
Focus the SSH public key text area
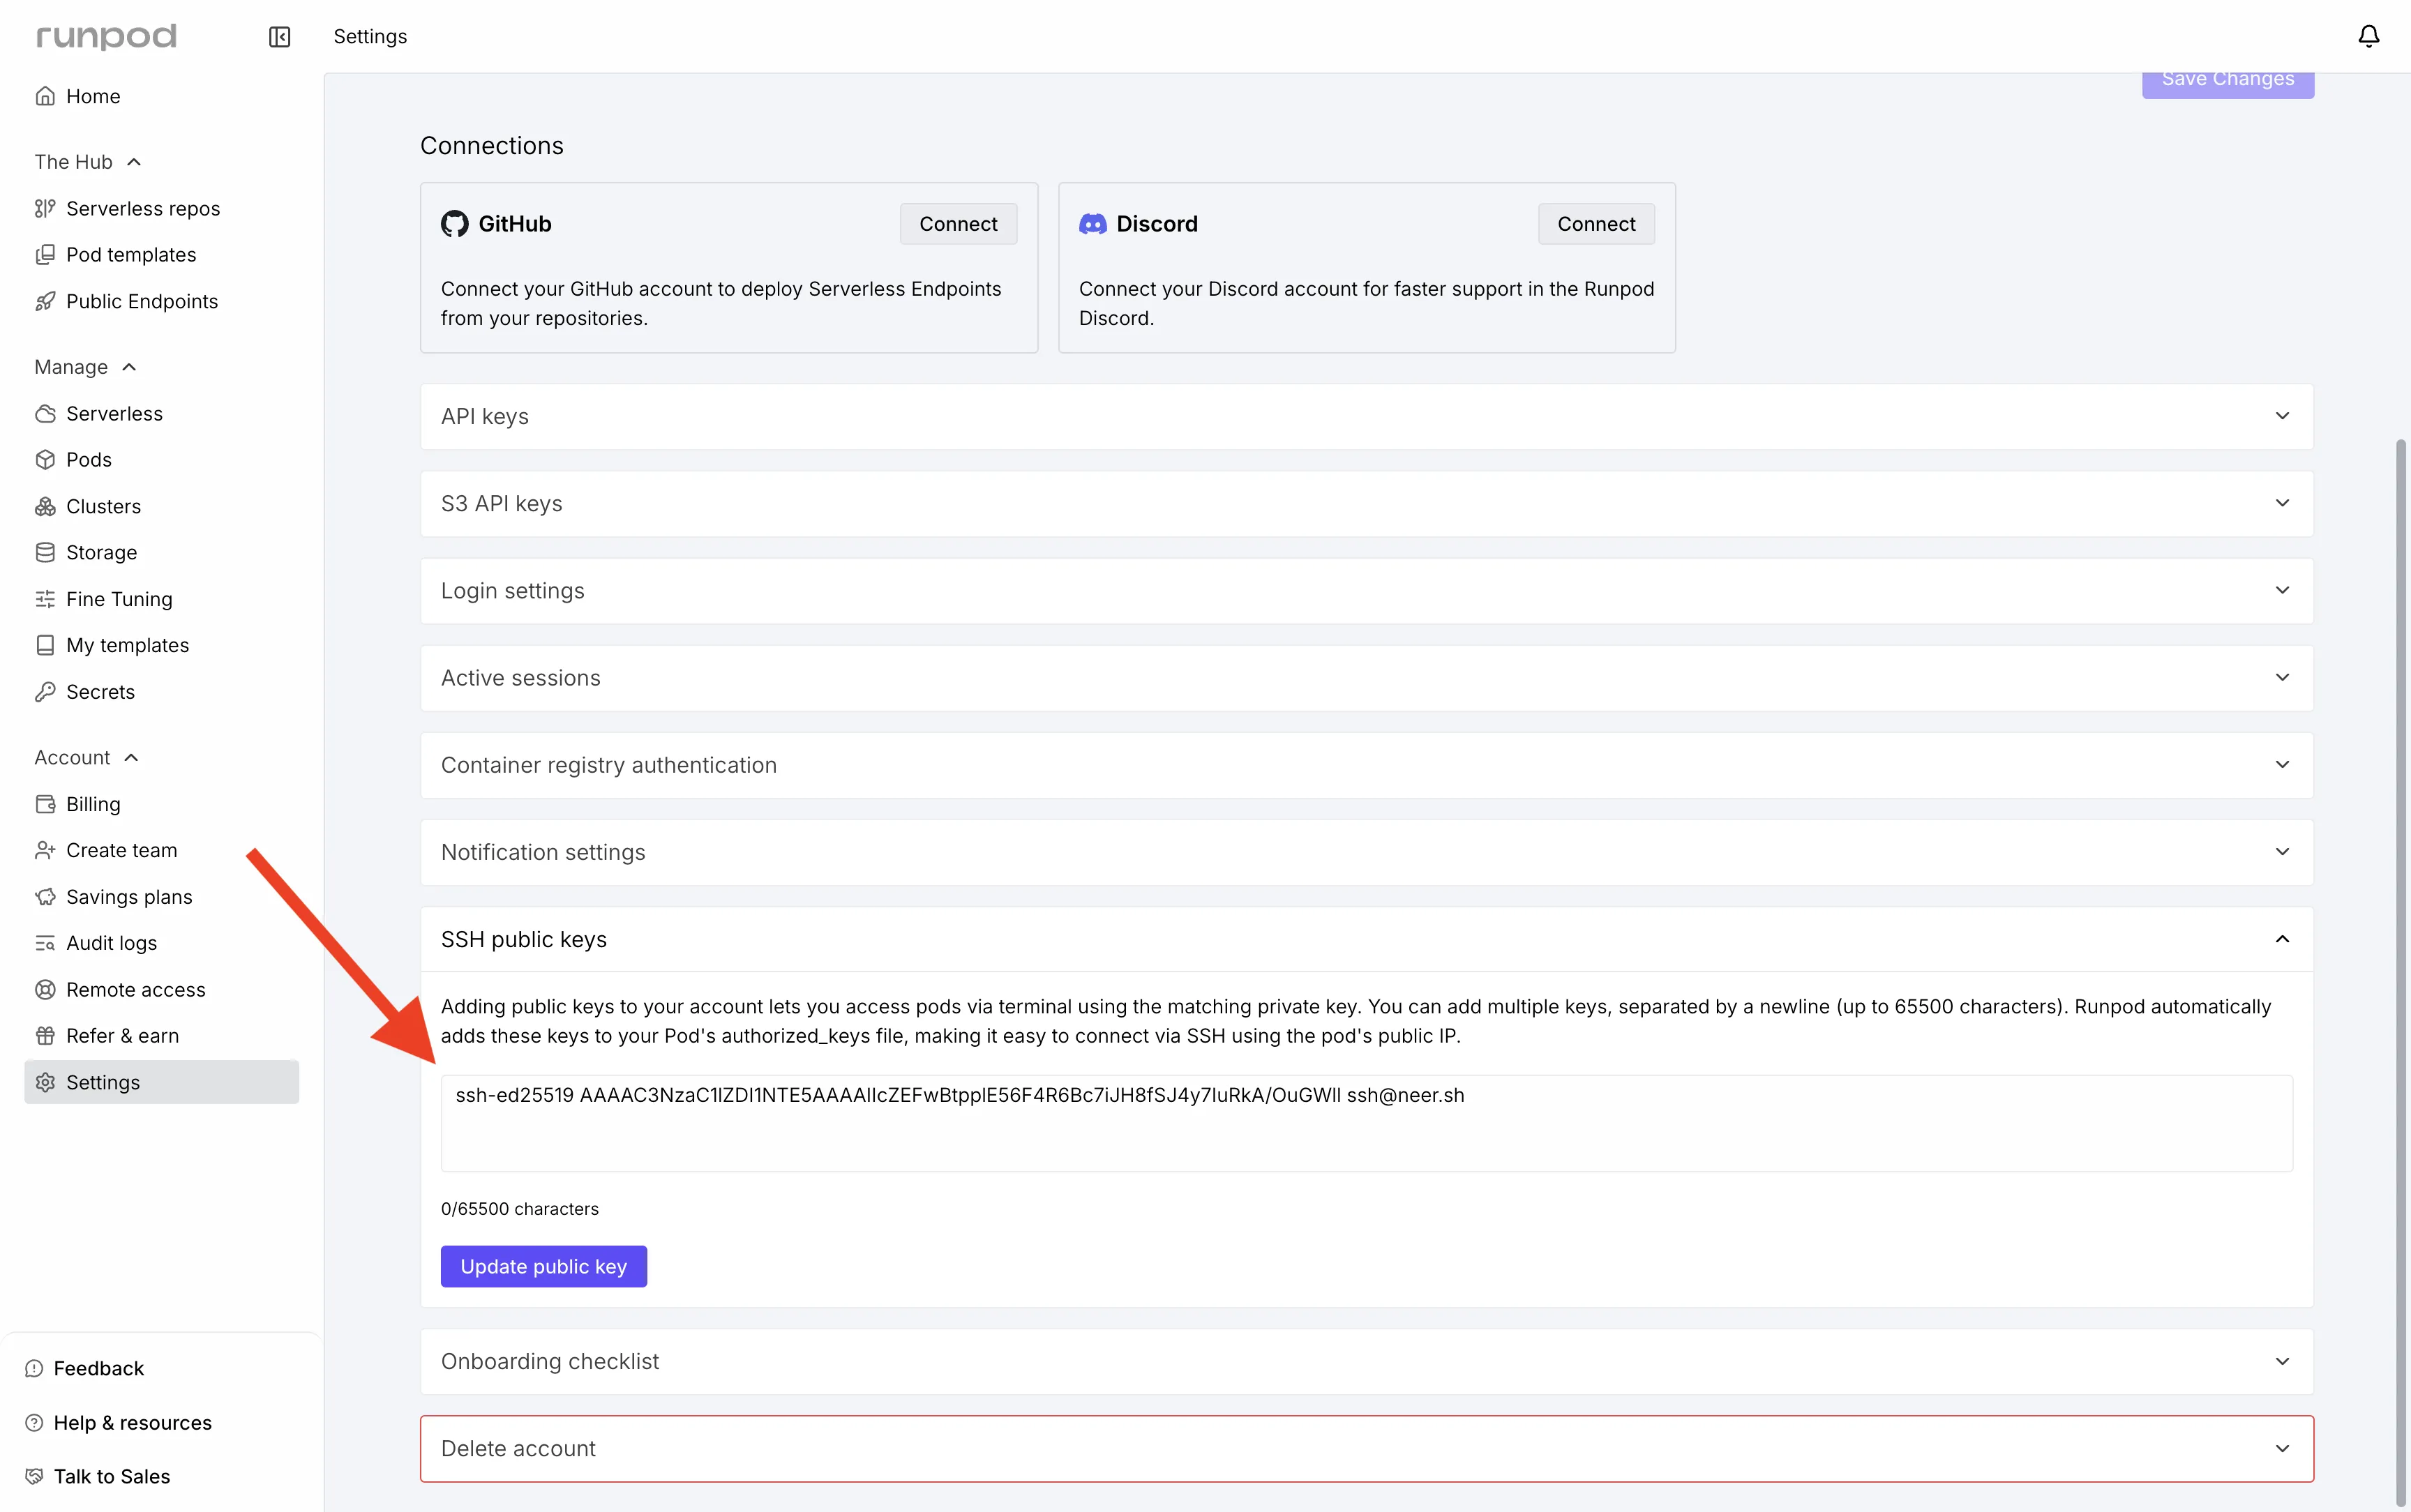coord(1367,1123)
